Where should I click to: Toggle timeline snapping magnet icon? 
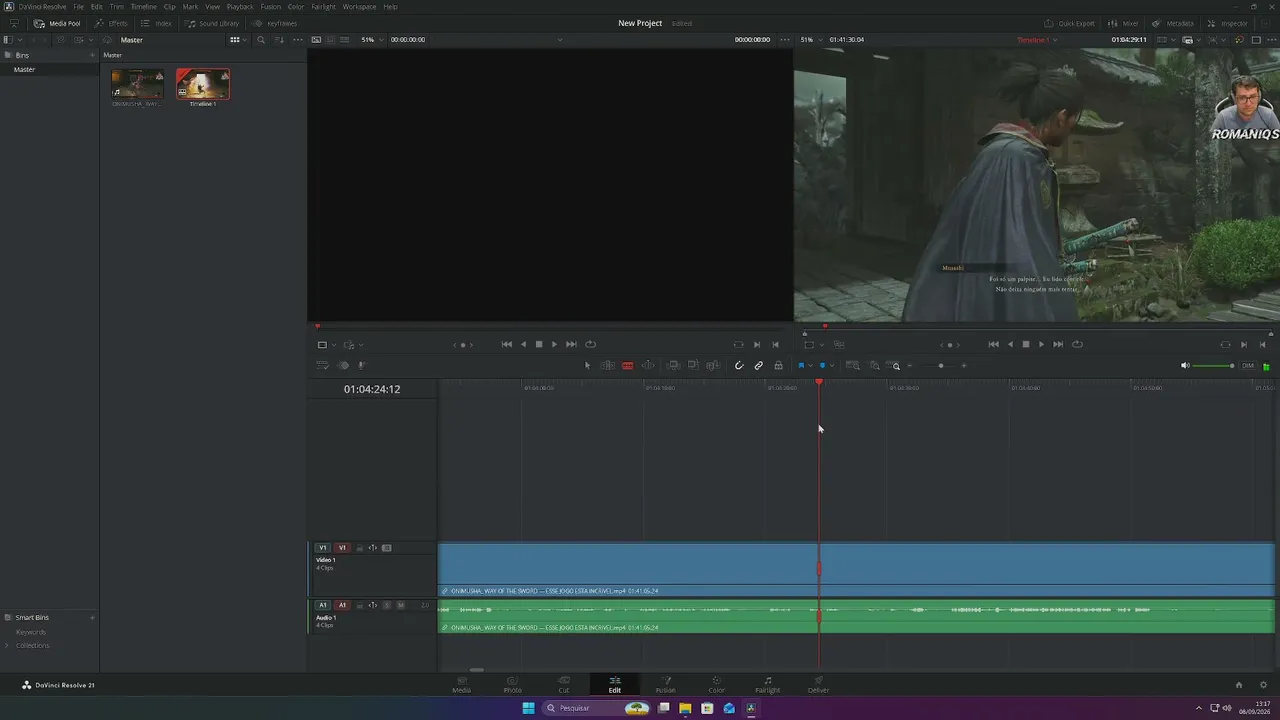[739, 366]
